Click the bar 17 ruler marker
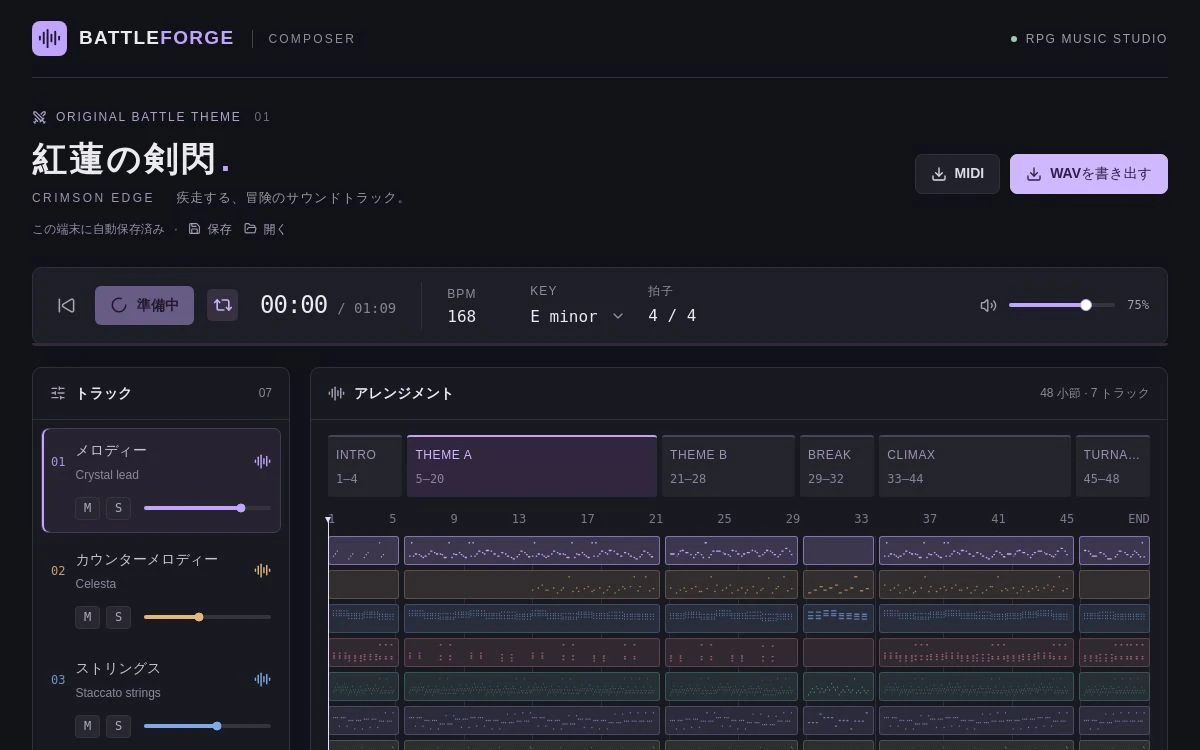This screenshot has width=1200, height=750. 587,519
